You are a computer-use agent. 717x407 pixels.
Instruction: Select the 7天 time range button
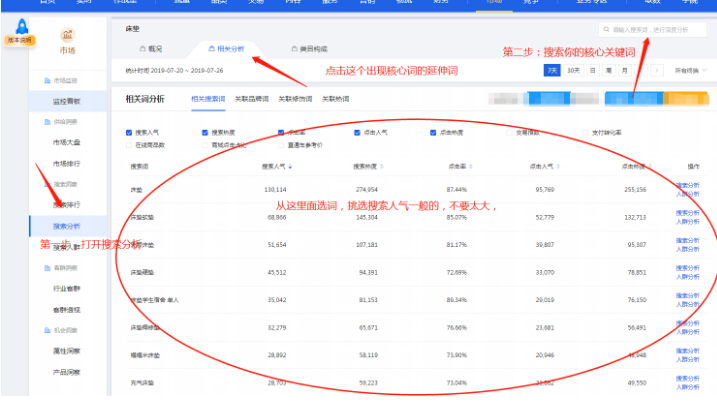point(550,71)
